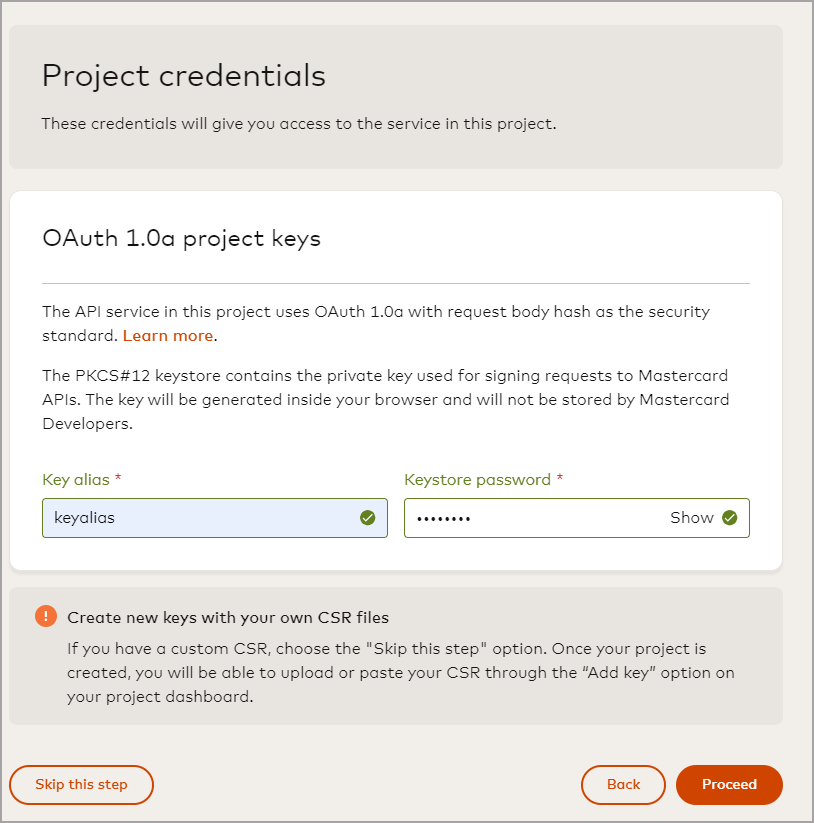Click the OAuth 1.0a project keys heading
Image resolution: width=814 pixels, height=823 pixels.
click(x=181, y=239)
